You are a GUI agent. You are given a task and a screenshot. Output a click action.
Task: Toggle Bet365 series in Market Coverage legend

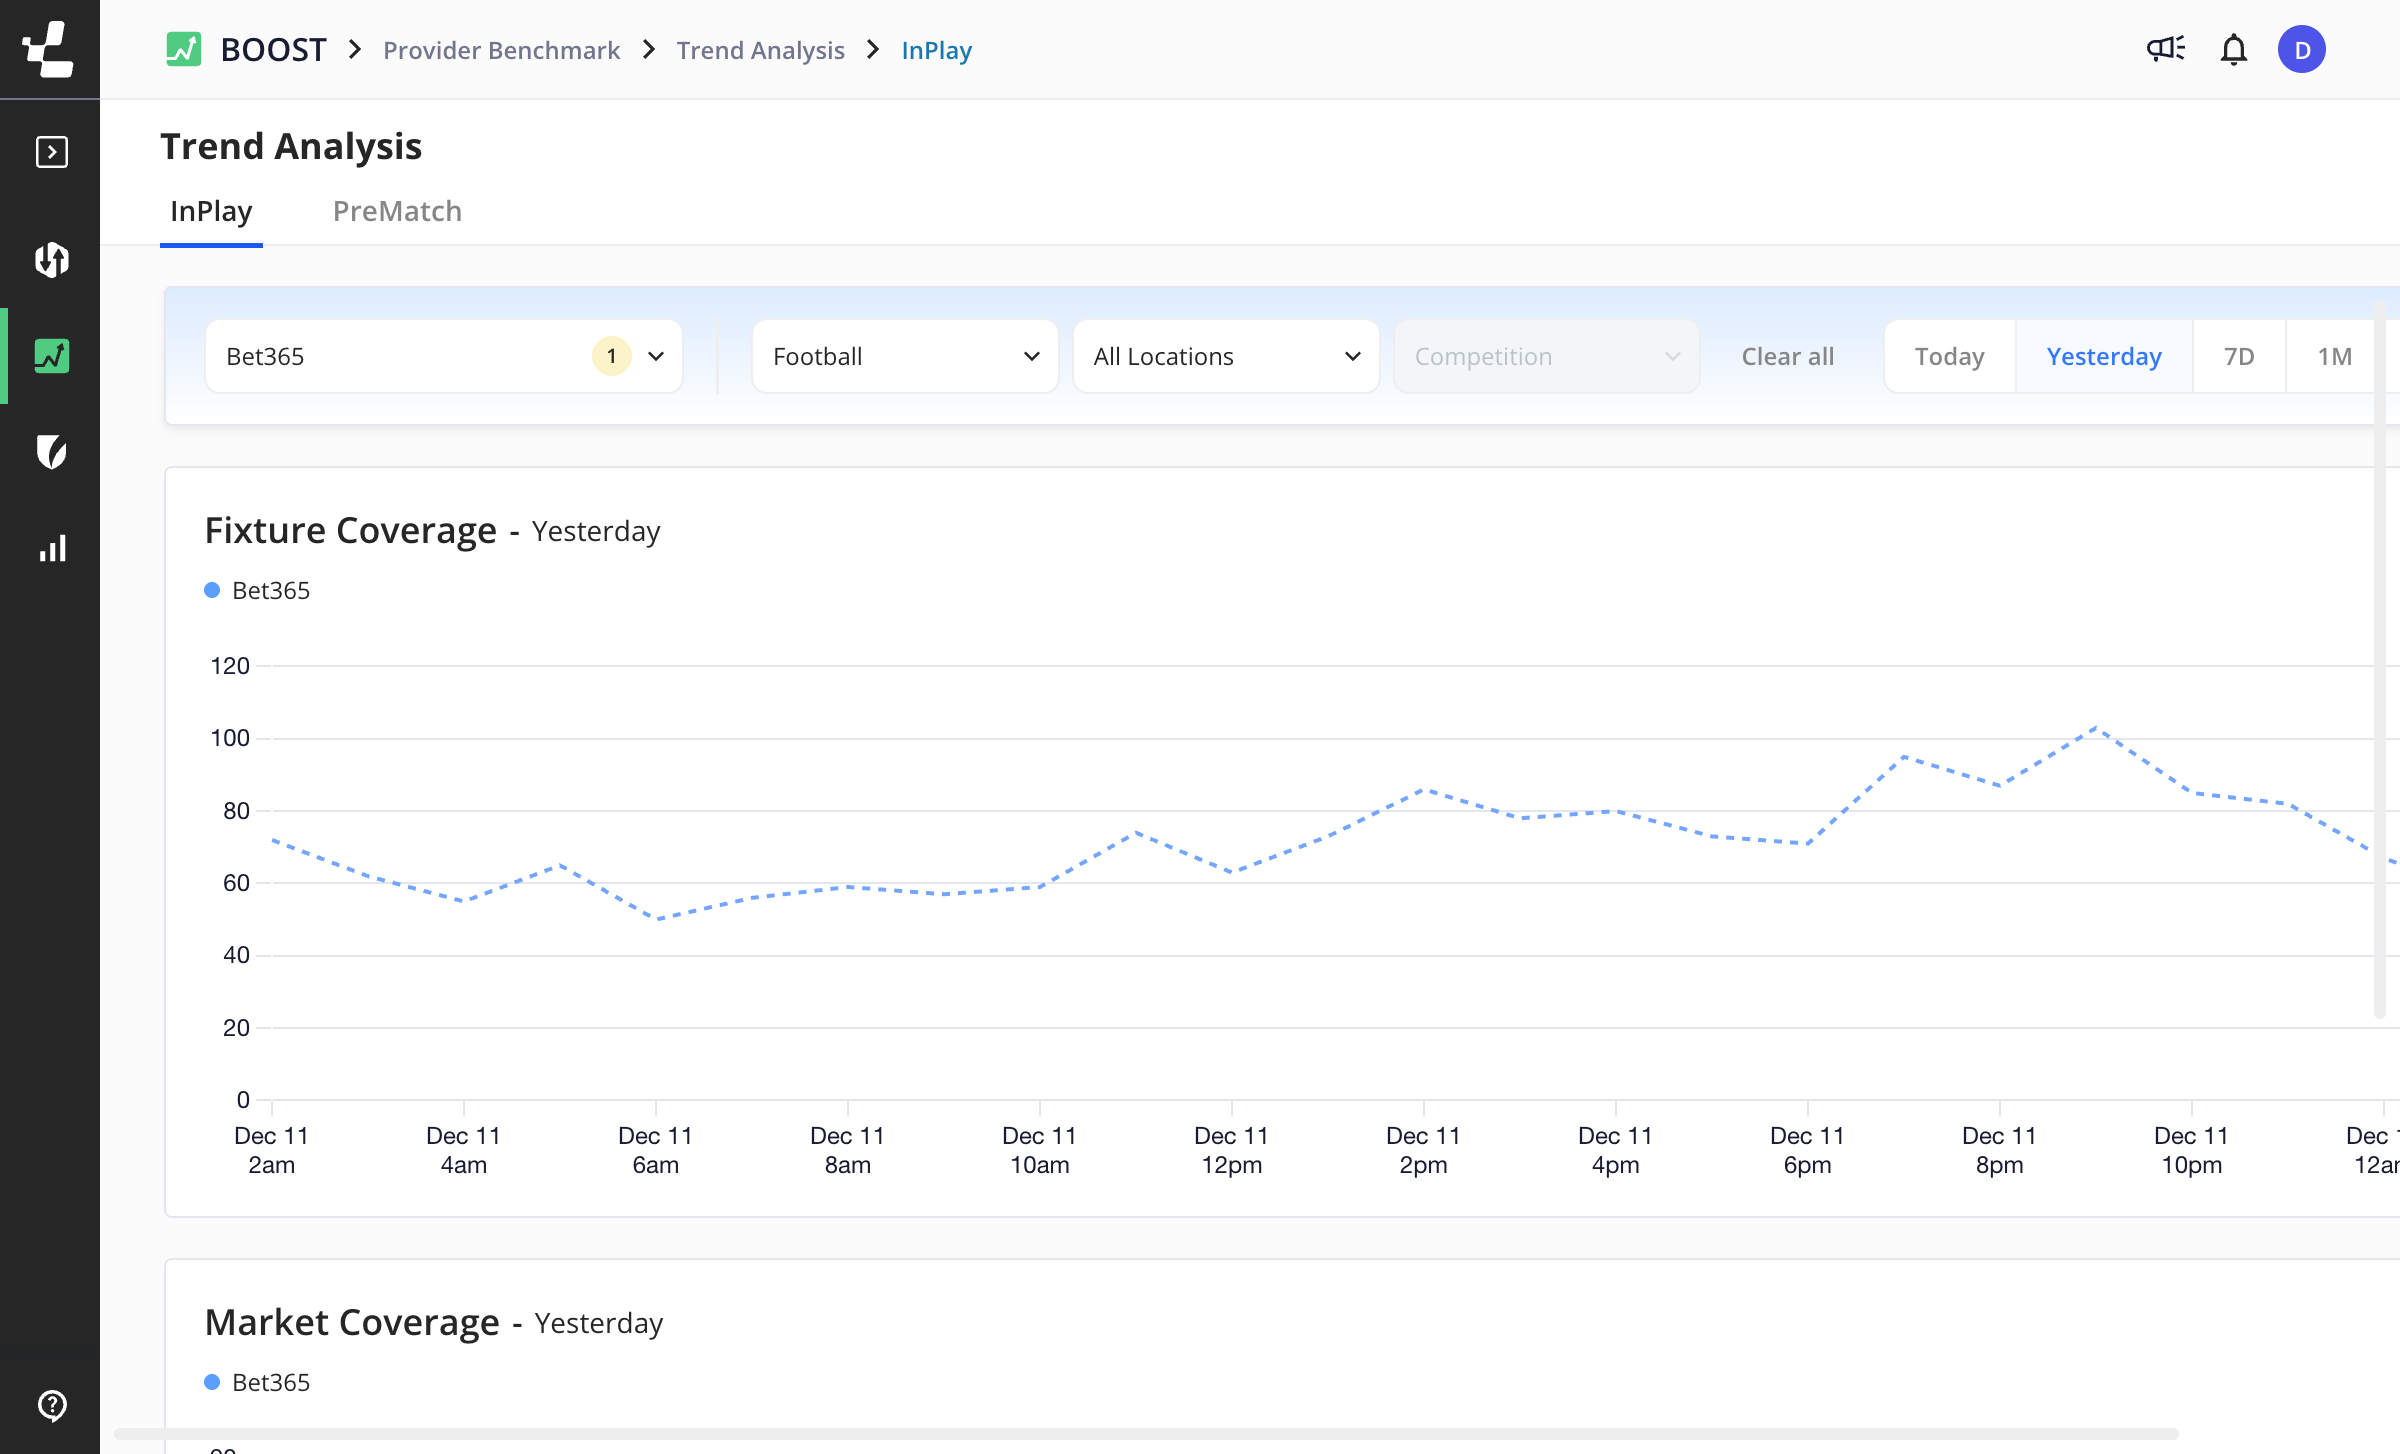click(x=258, y=1383)
